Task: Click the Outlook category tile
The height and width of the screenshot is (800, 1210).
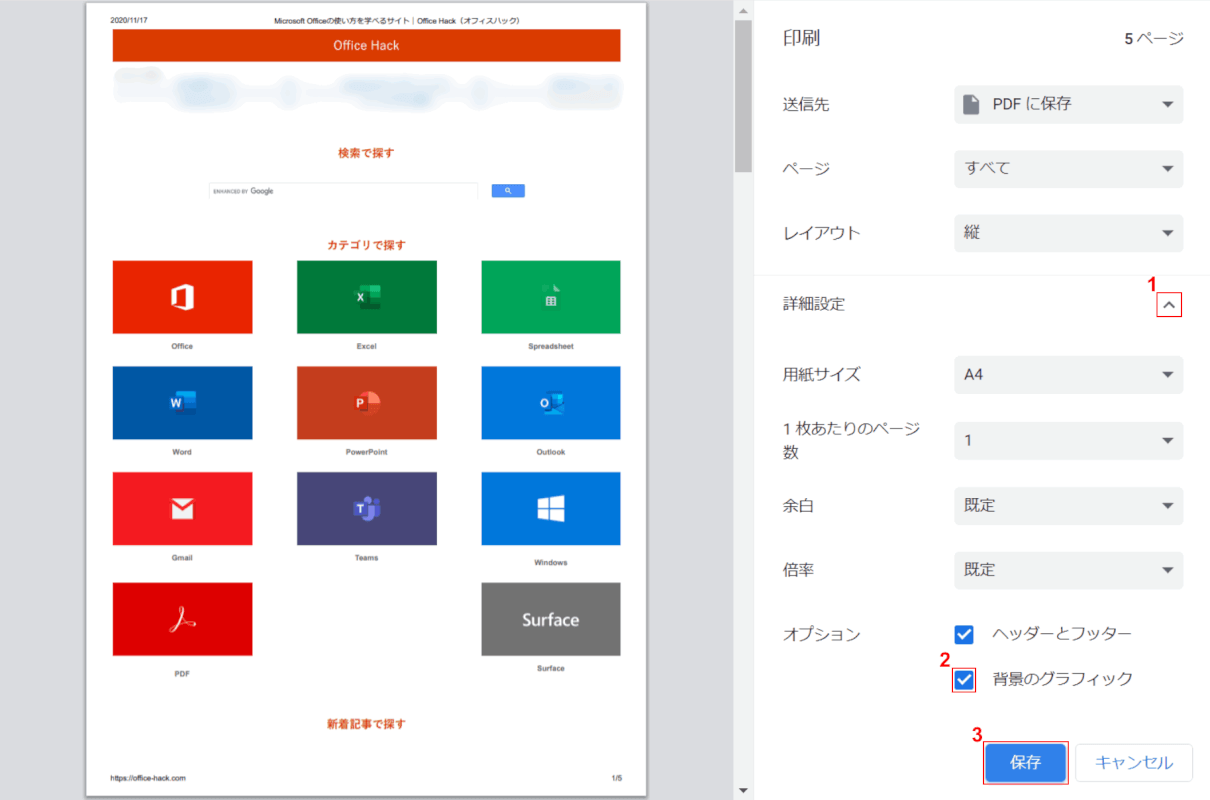Action: point(551,403)
